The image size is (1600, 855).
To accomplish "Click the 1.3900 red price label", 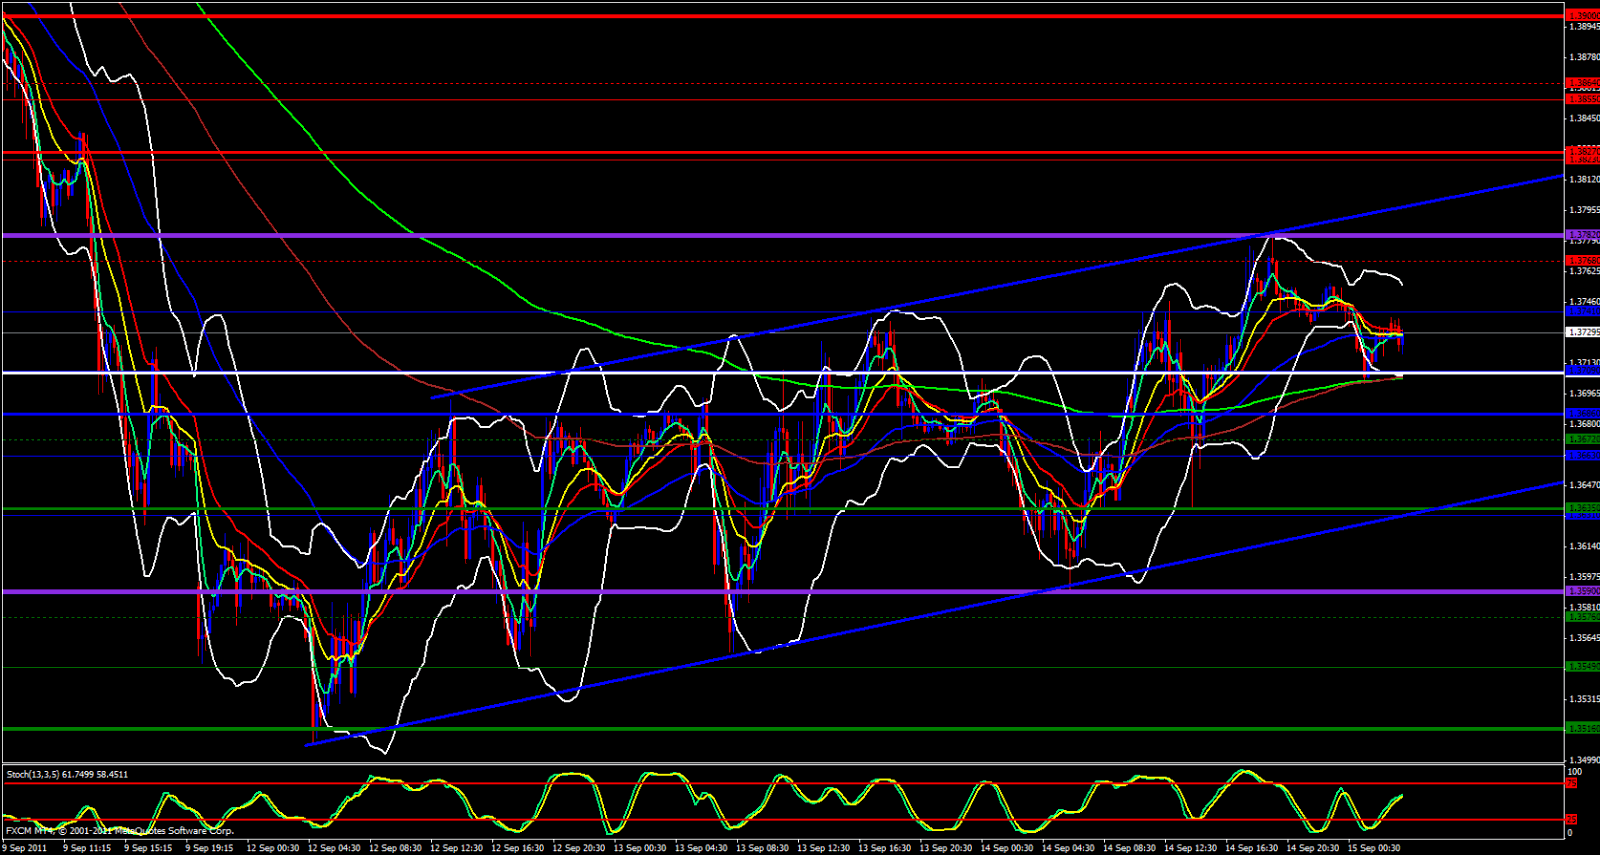I will coord(1582,16).
